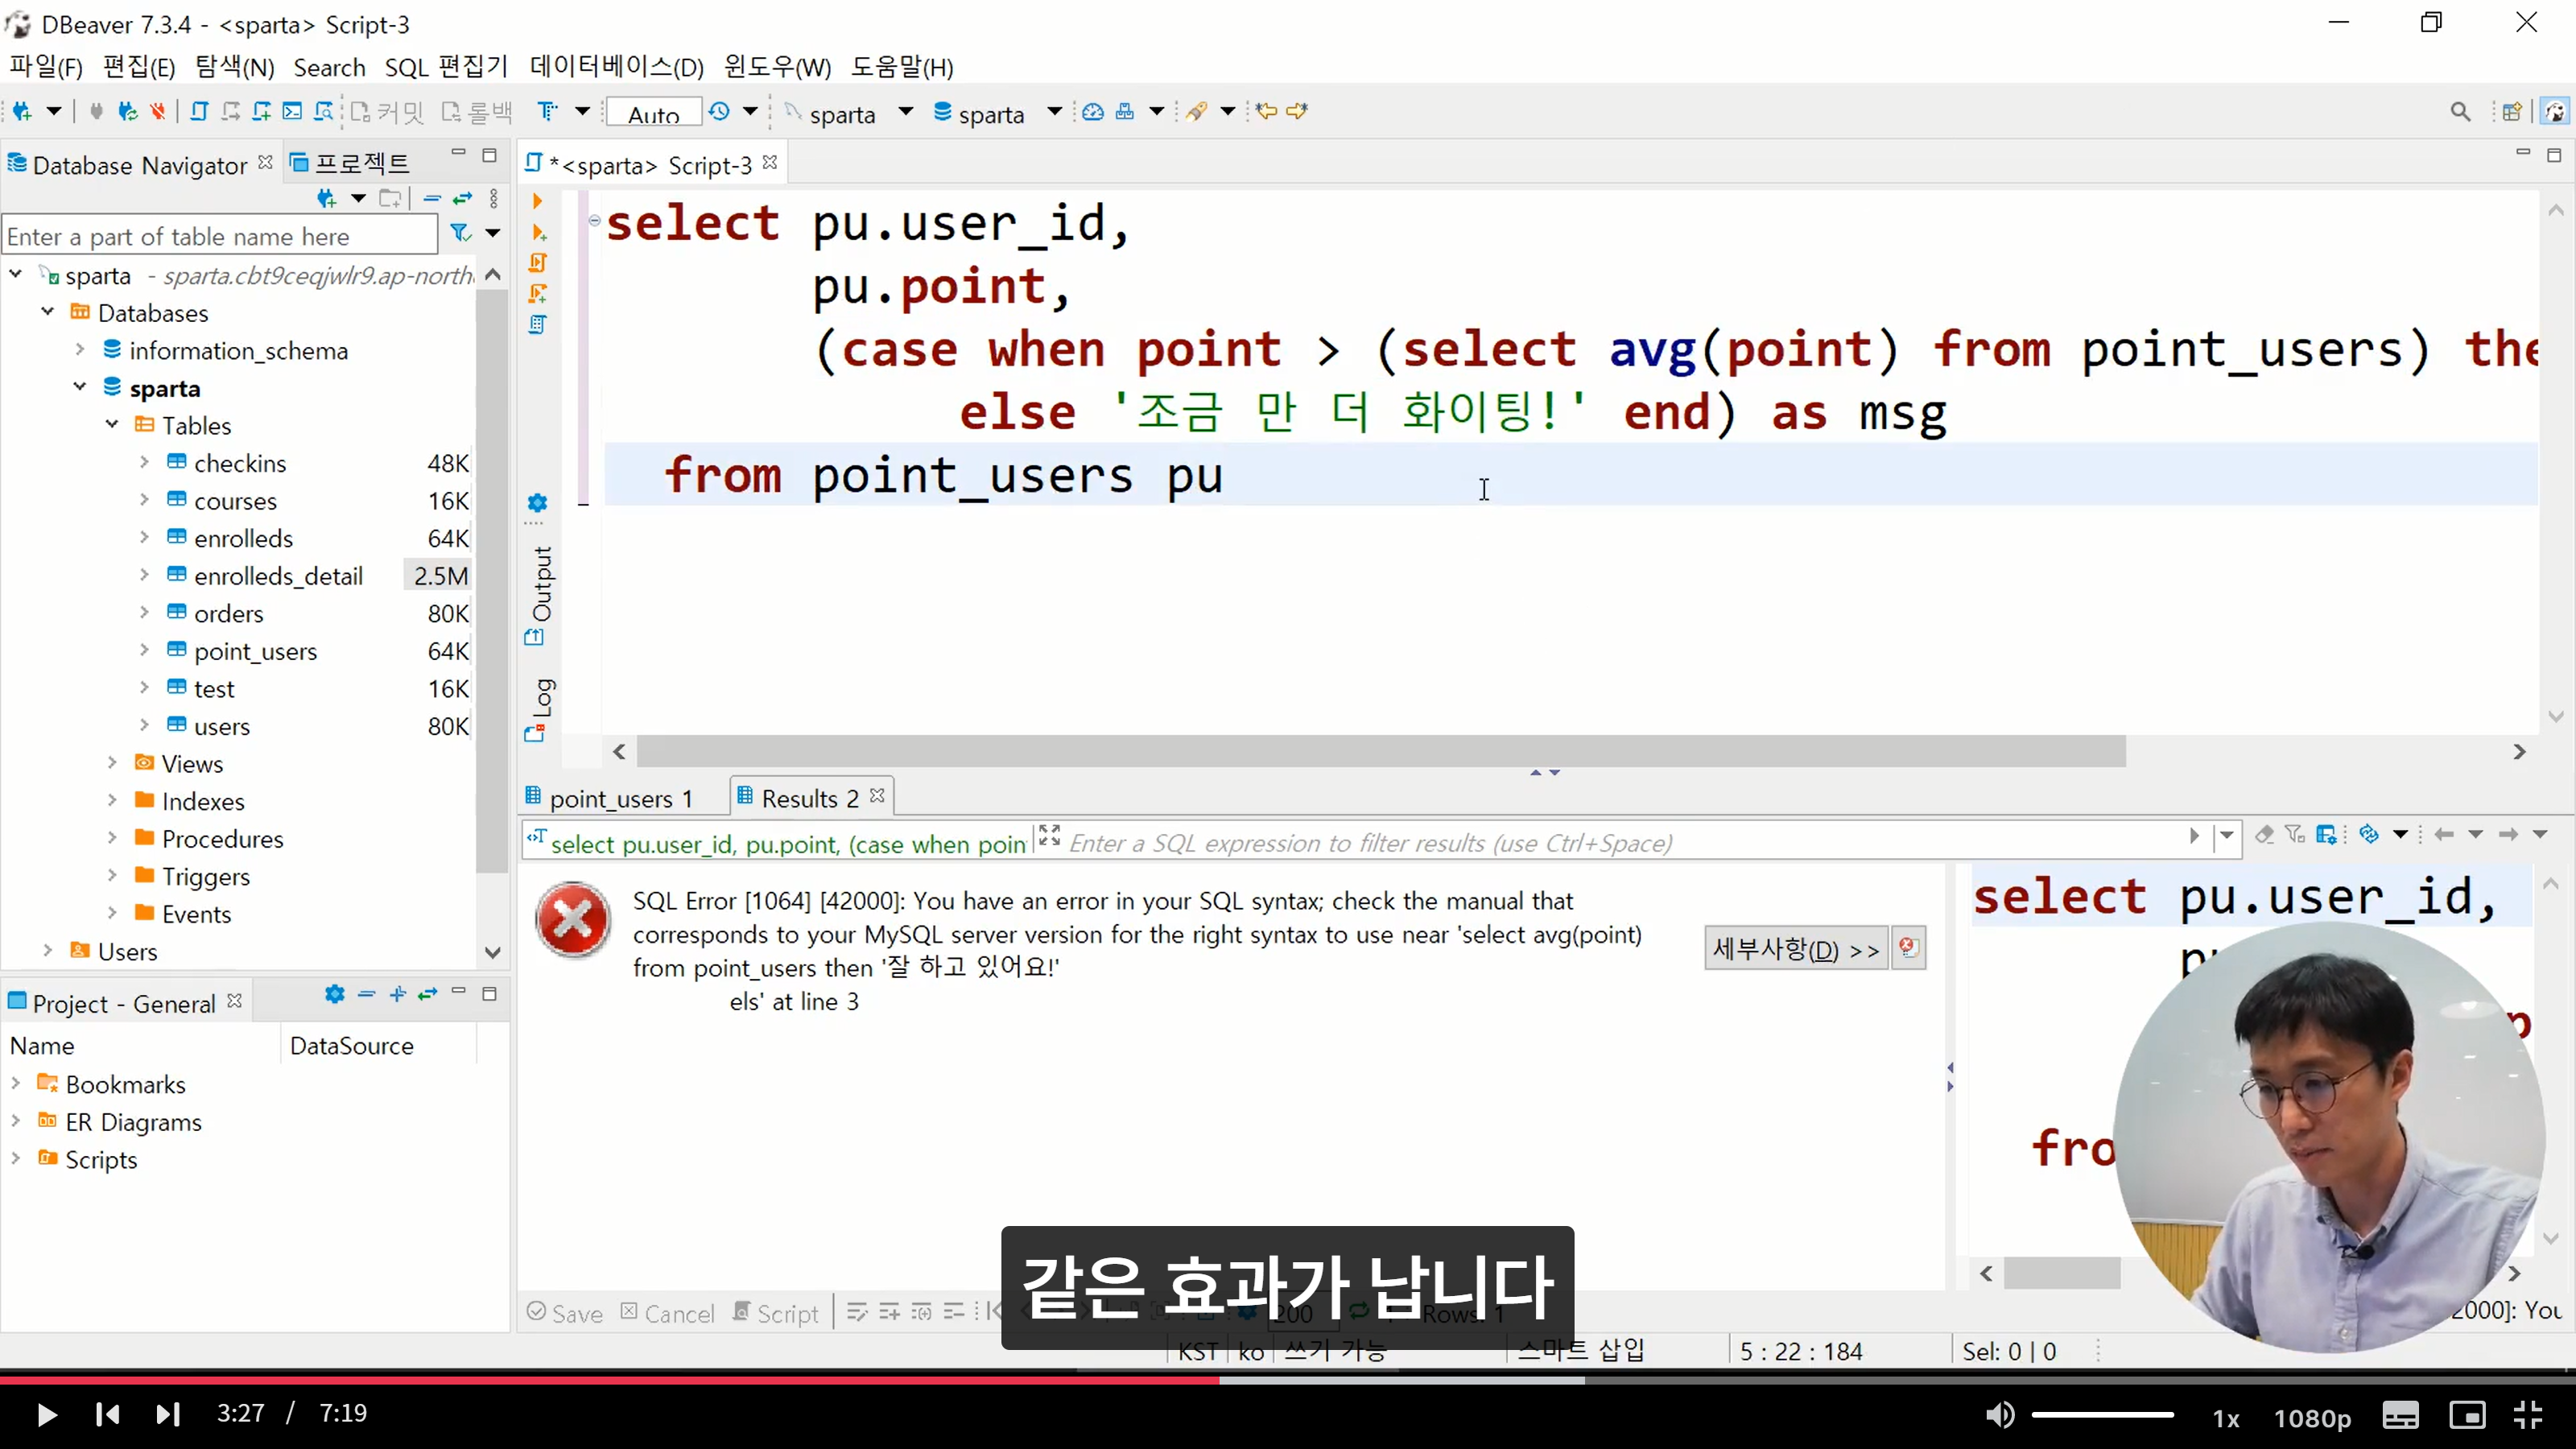The image size is (2576, 1449).
Task: Click the toolbar search magnifier icon
Action: [x=2461, y=112]
